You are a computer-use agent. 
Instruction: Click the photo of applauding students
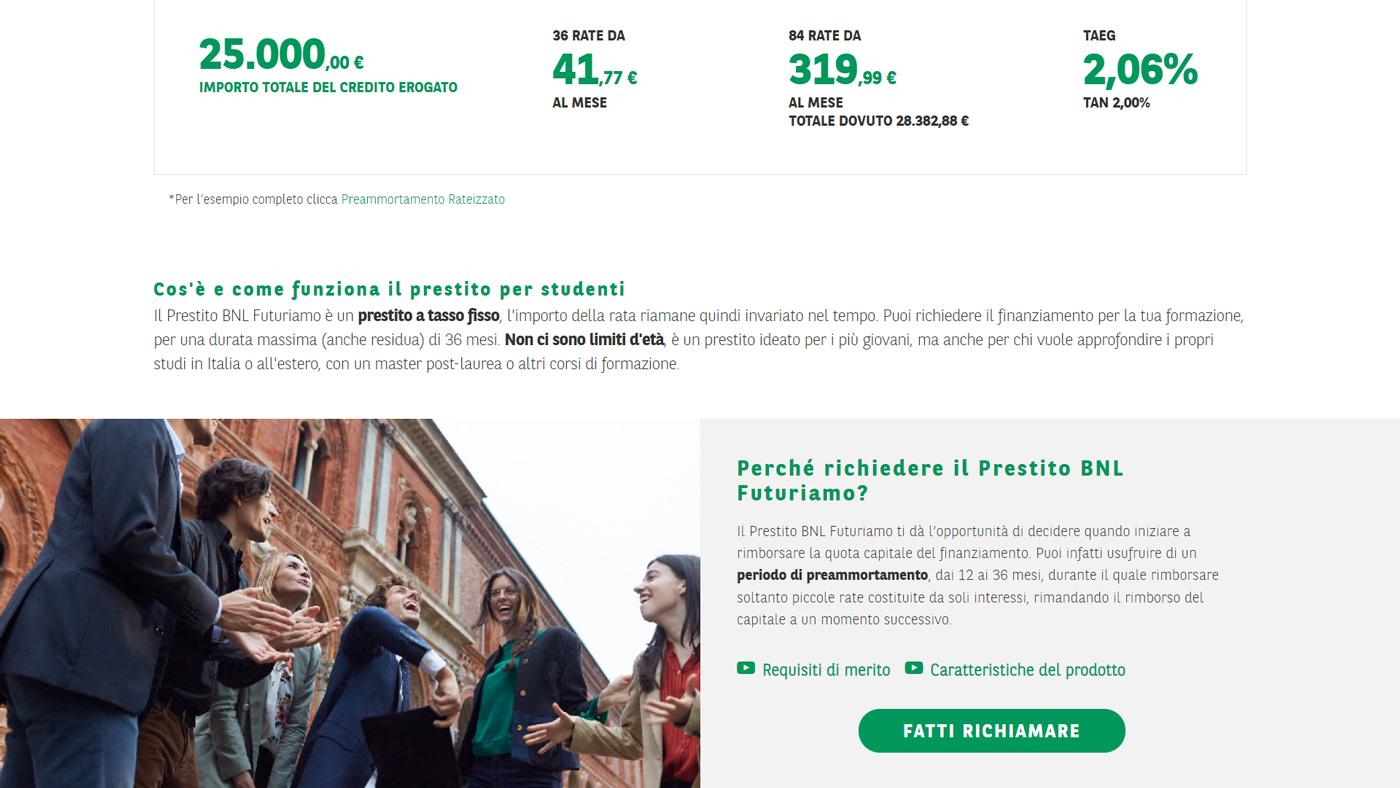pos(350,603)
